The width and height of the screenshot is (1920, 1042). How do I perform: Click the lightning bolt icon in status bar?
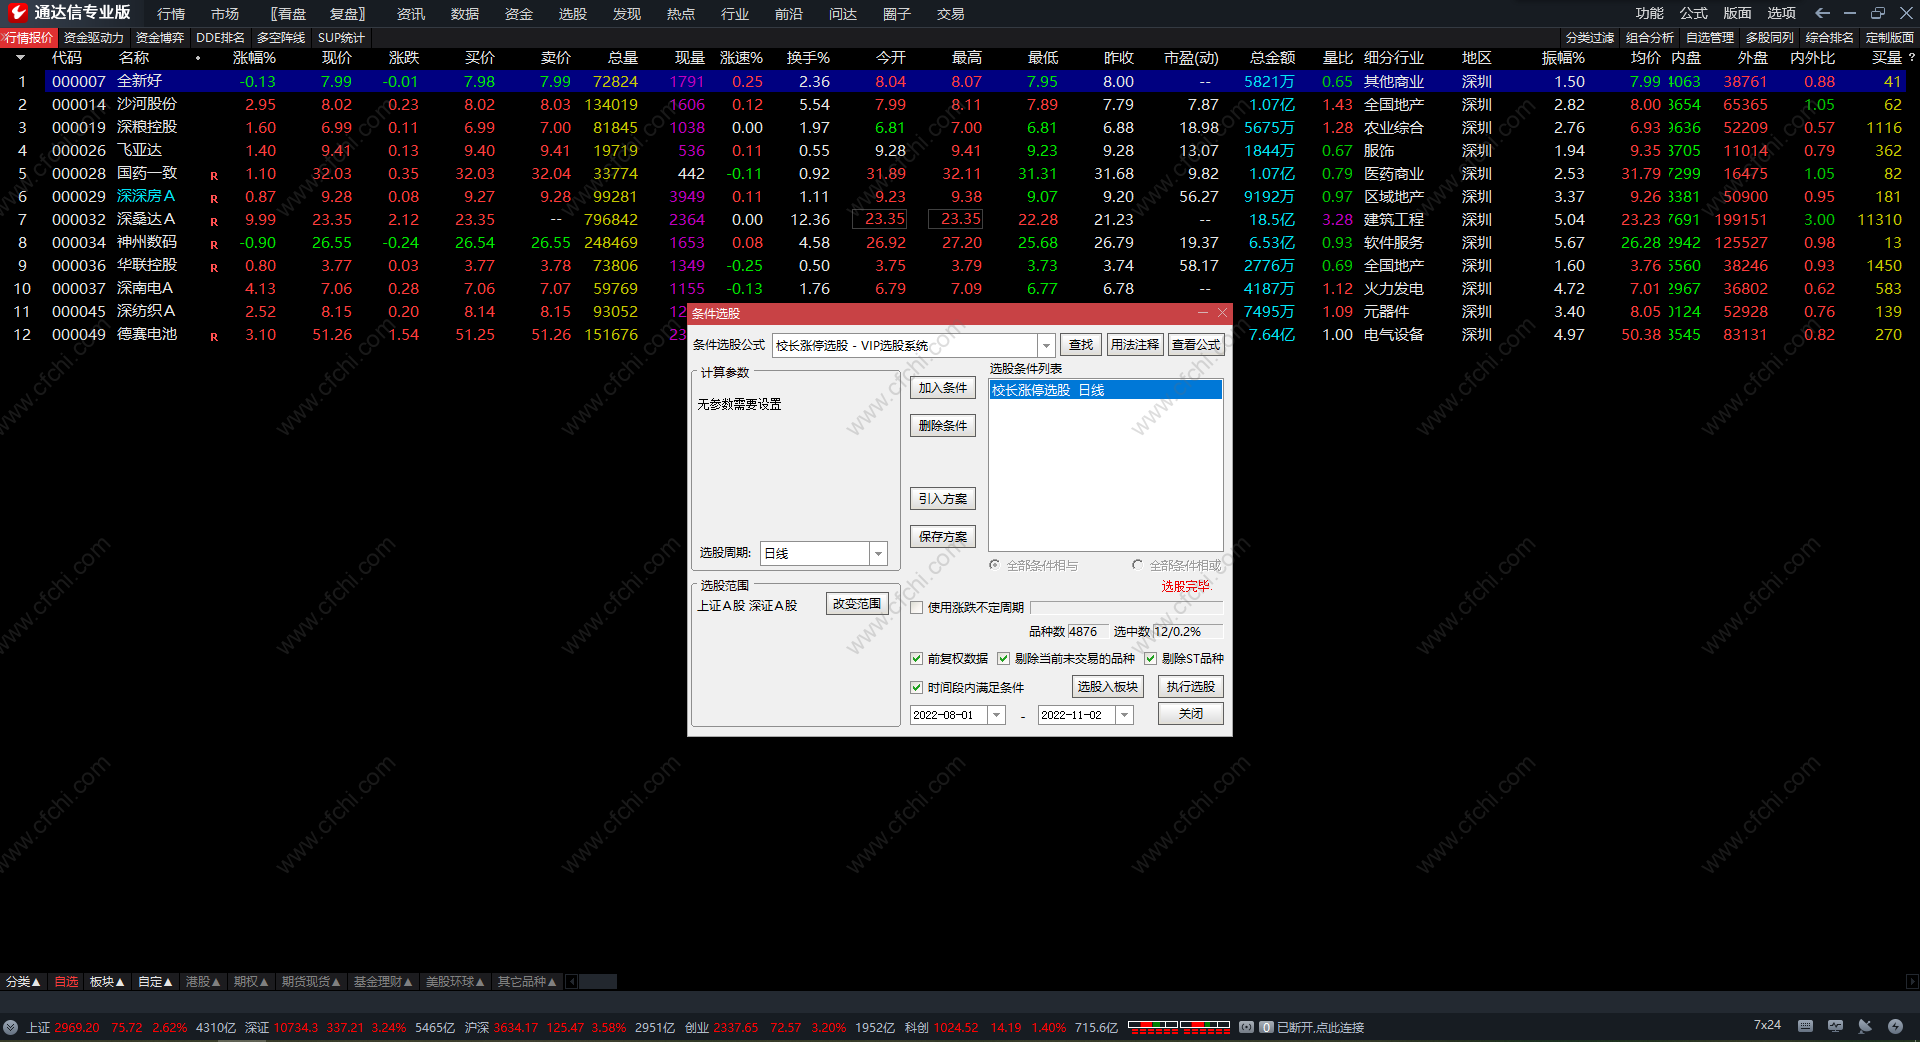[x=1895, y=1026]
